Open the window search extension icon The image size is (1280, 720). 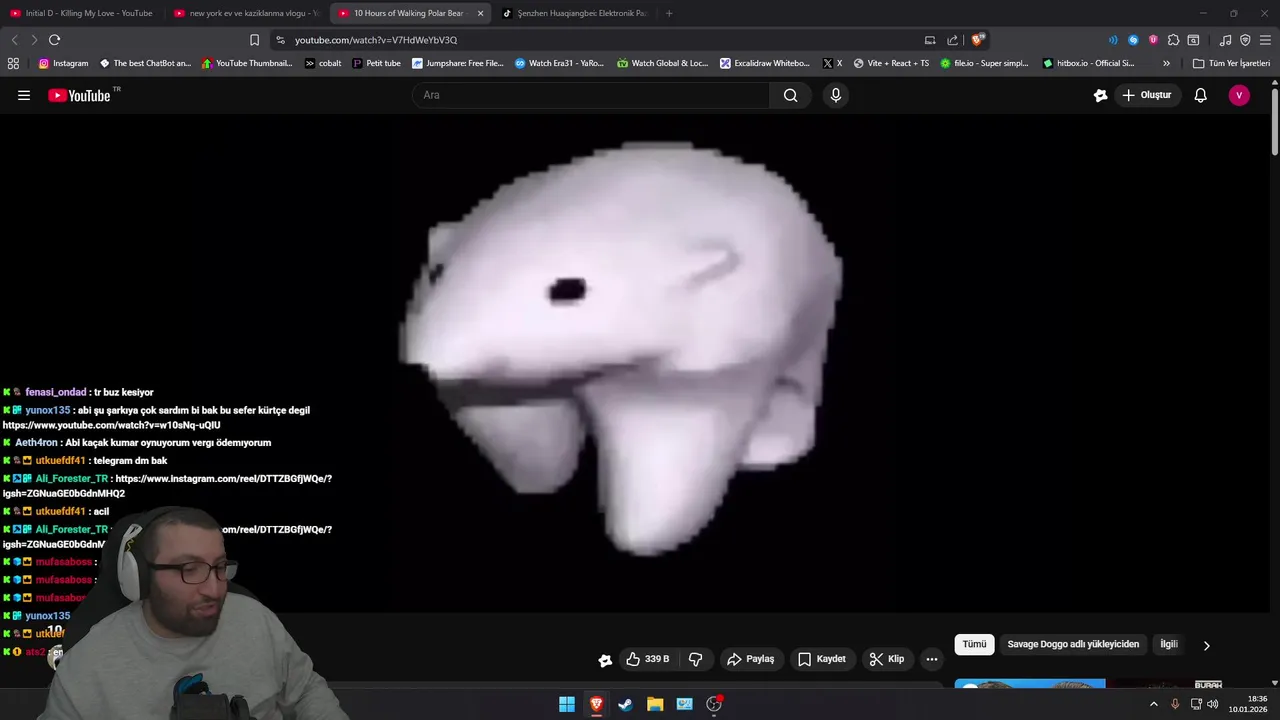(x=1193, y=40)
